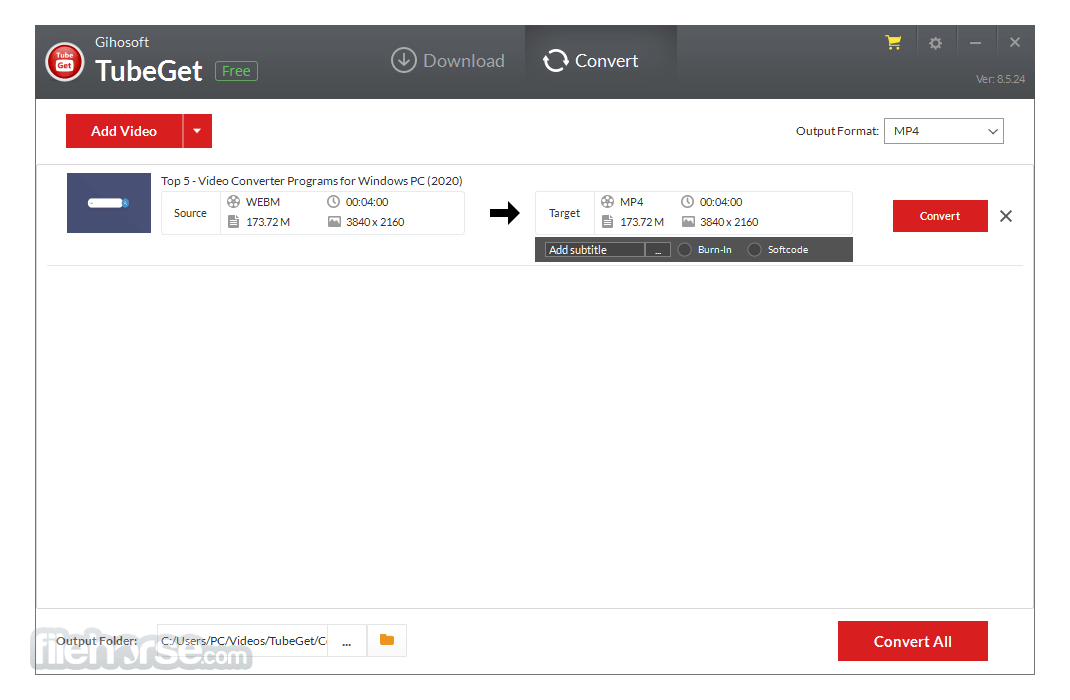Click the source 3840 x 2160 resolution
Screen dimensions: 1070x700
point(375,222)
